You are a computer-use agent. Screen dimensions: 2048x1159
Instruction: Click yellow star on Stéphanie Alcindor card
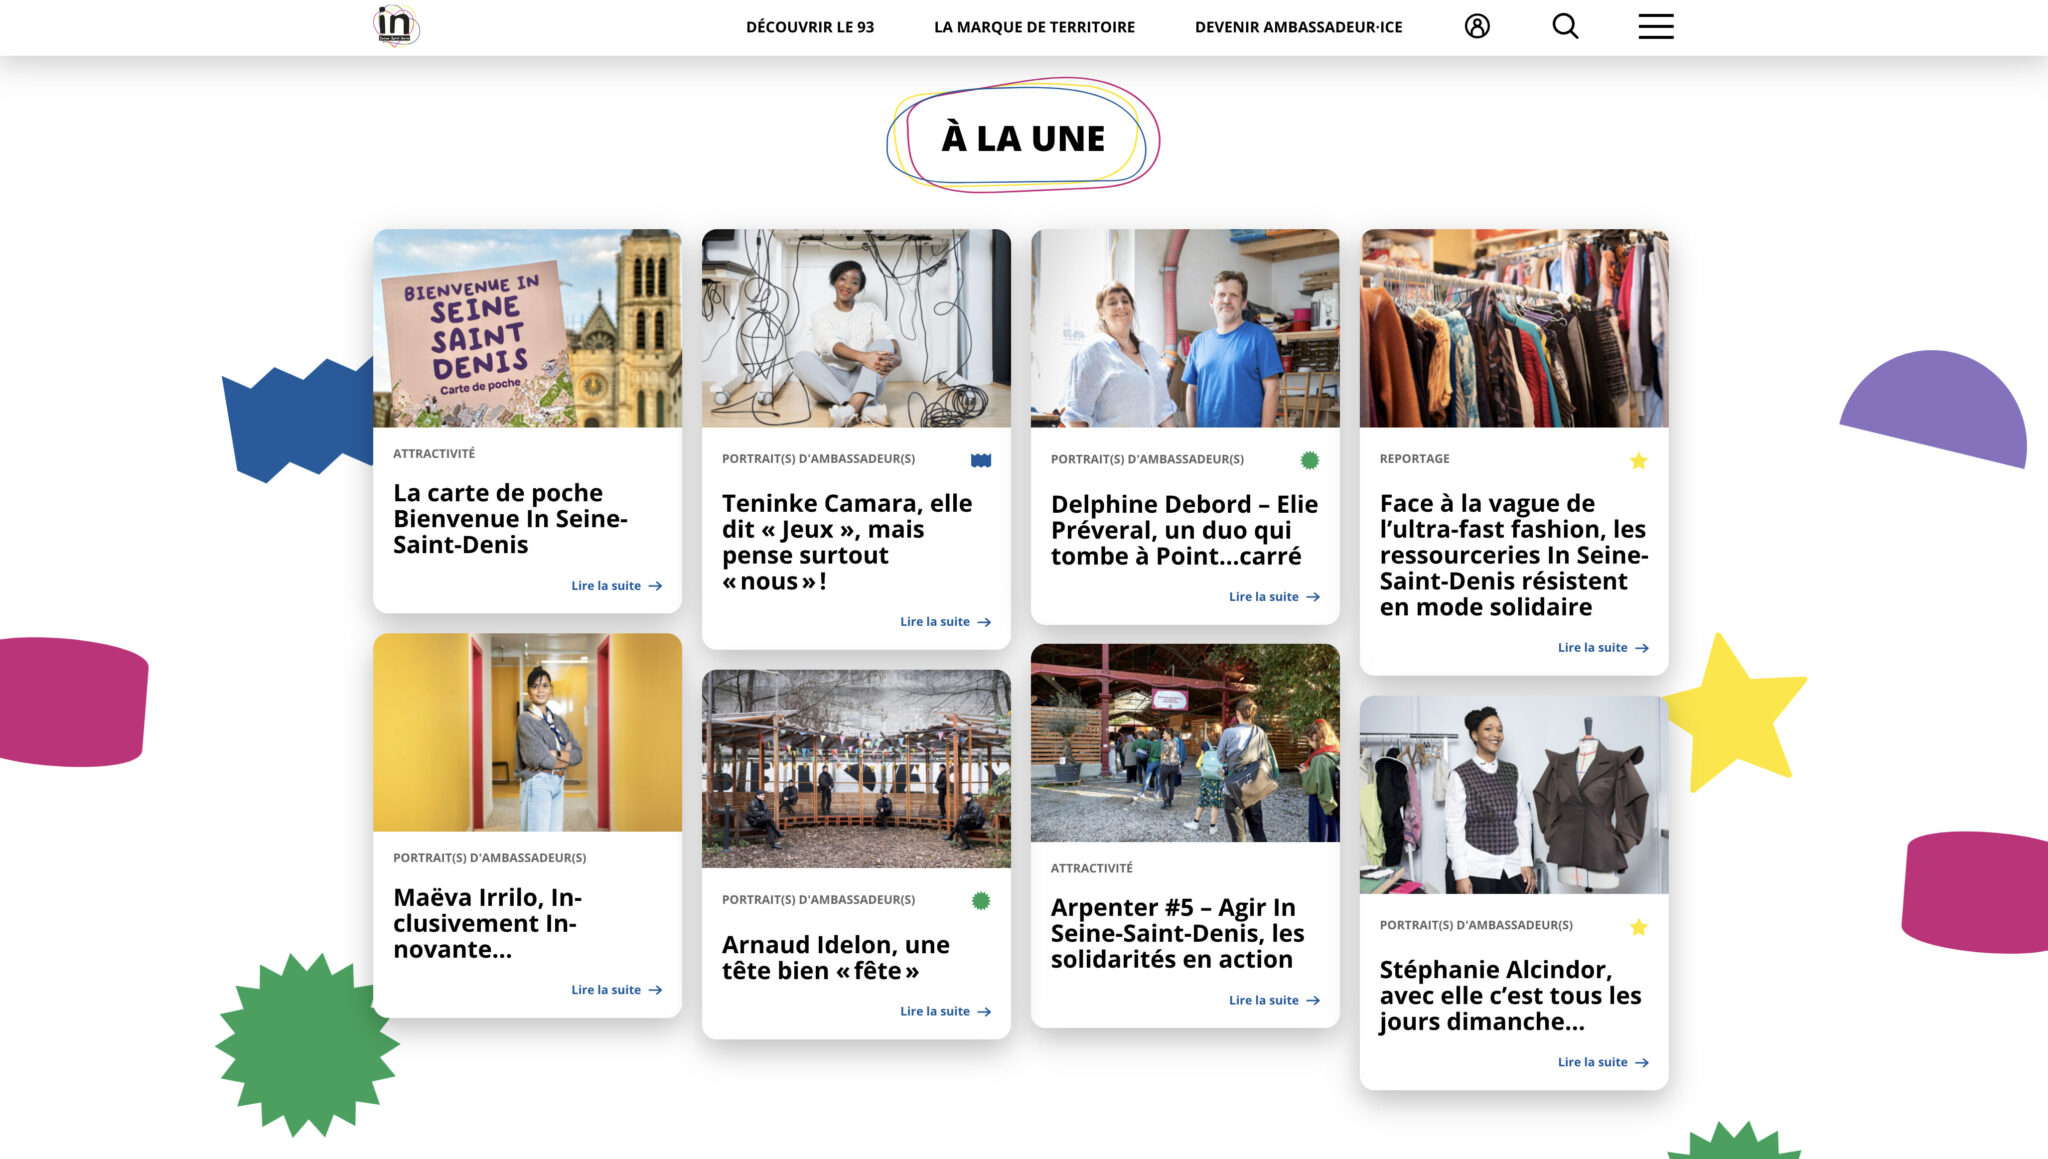pyautogui.click(x=1638, y=927)
